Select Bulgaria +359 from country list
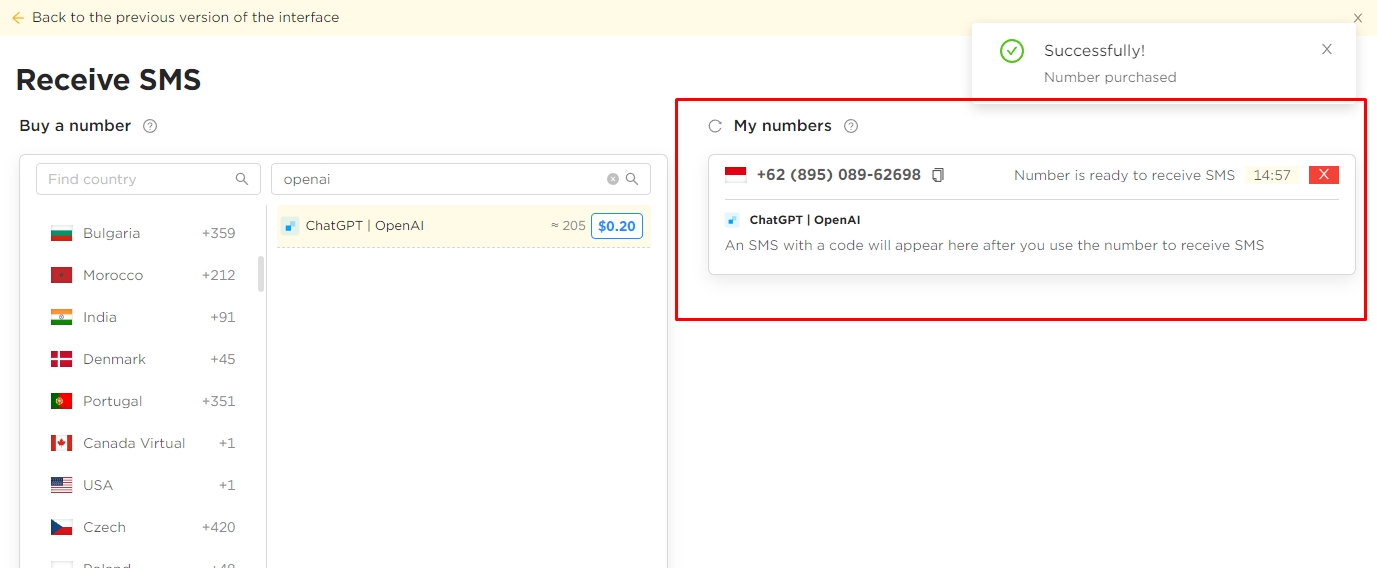Viewport: 1377px width, 568px height. coord(143,233)
